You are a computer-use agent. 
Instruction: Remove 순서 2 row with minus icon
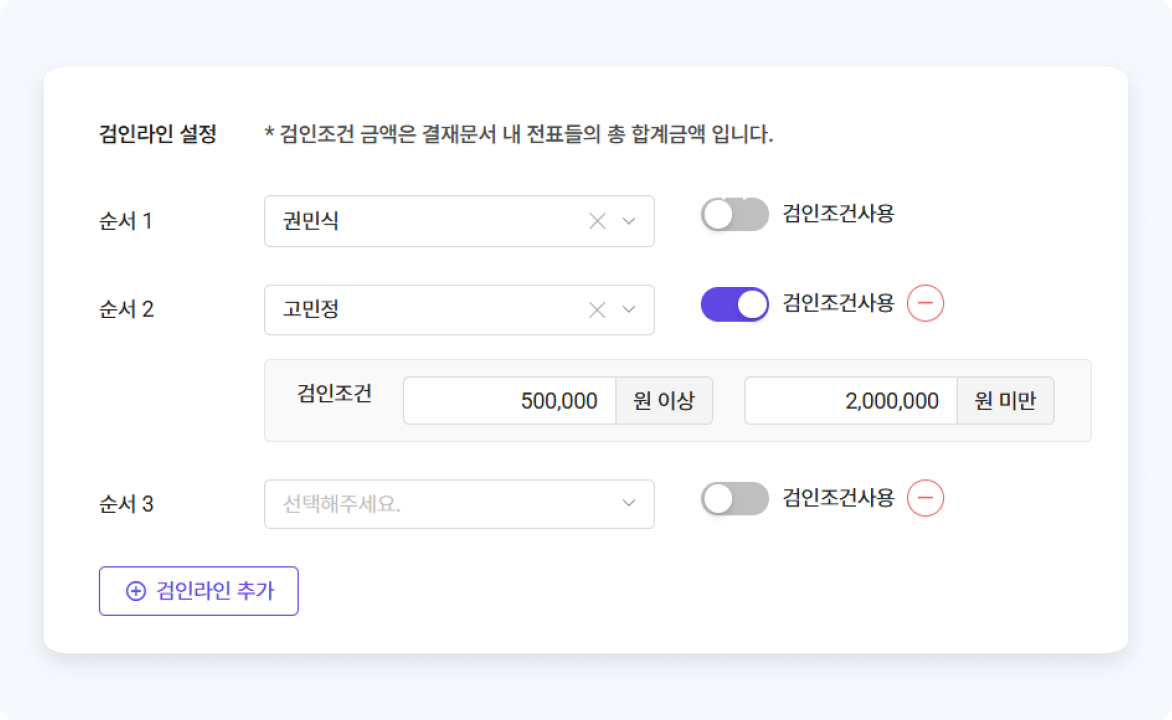tap(925, 303)
